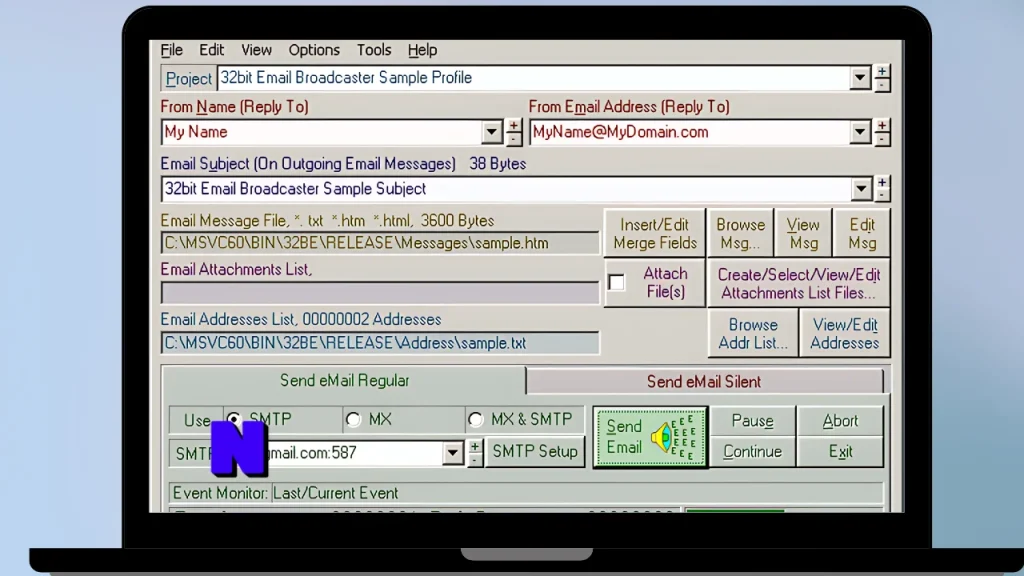The image size is (1024, 576).
Task: Click in the From Email Address field
Action: [690, 132]
